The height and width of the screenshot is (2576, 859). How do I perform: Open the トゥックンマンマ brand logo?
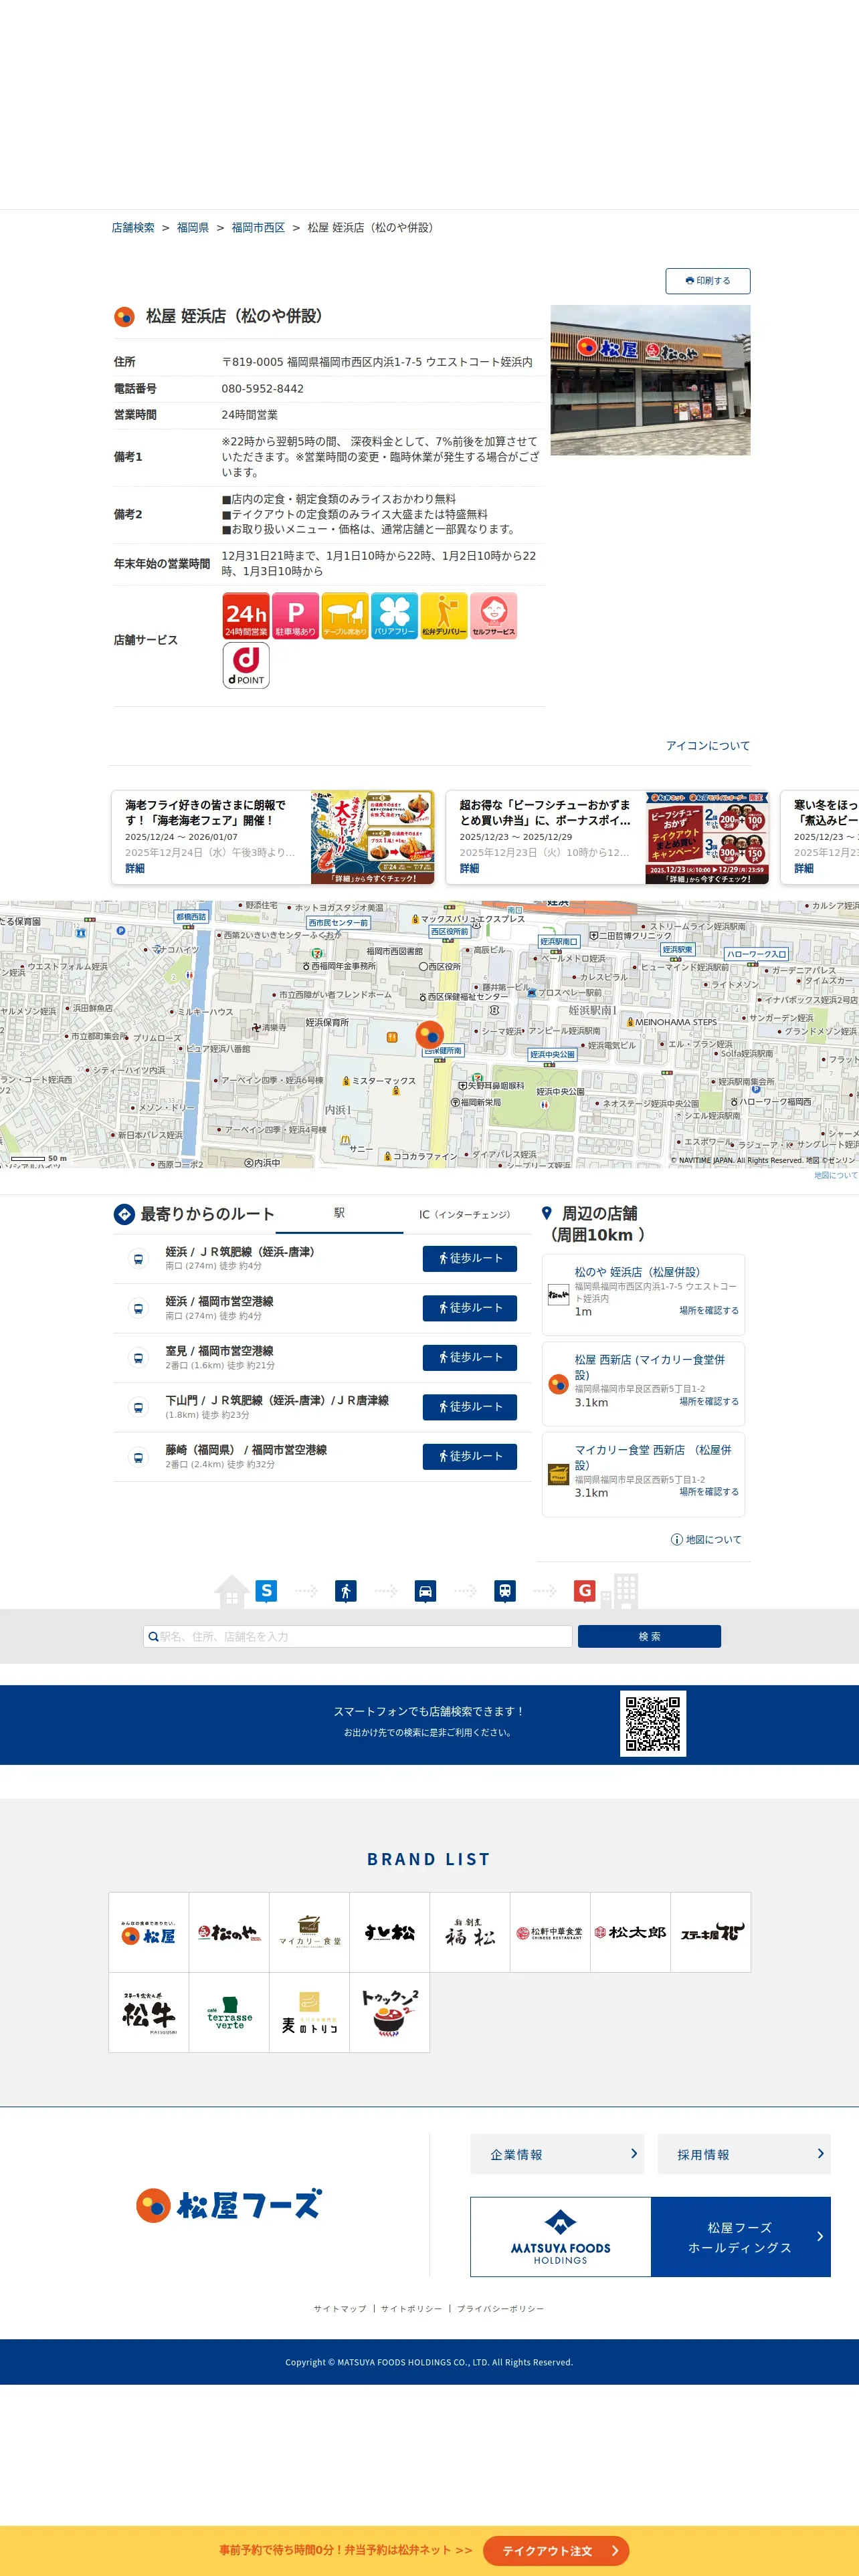click(390, 2012)
